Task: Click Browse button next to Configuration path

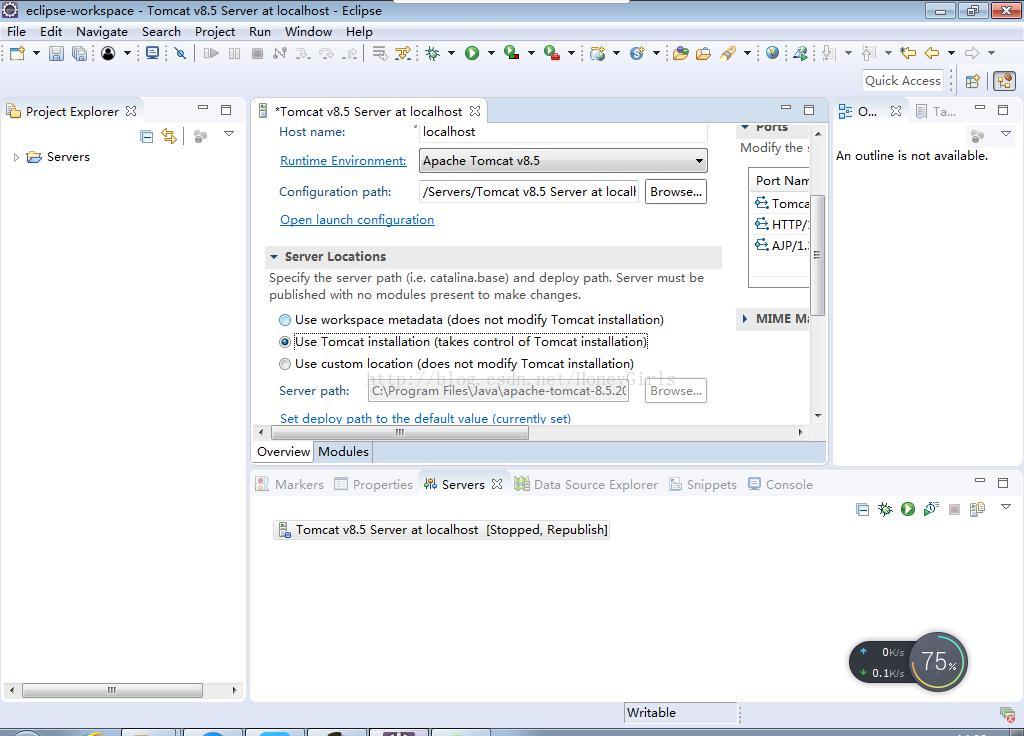Action: 676,192
